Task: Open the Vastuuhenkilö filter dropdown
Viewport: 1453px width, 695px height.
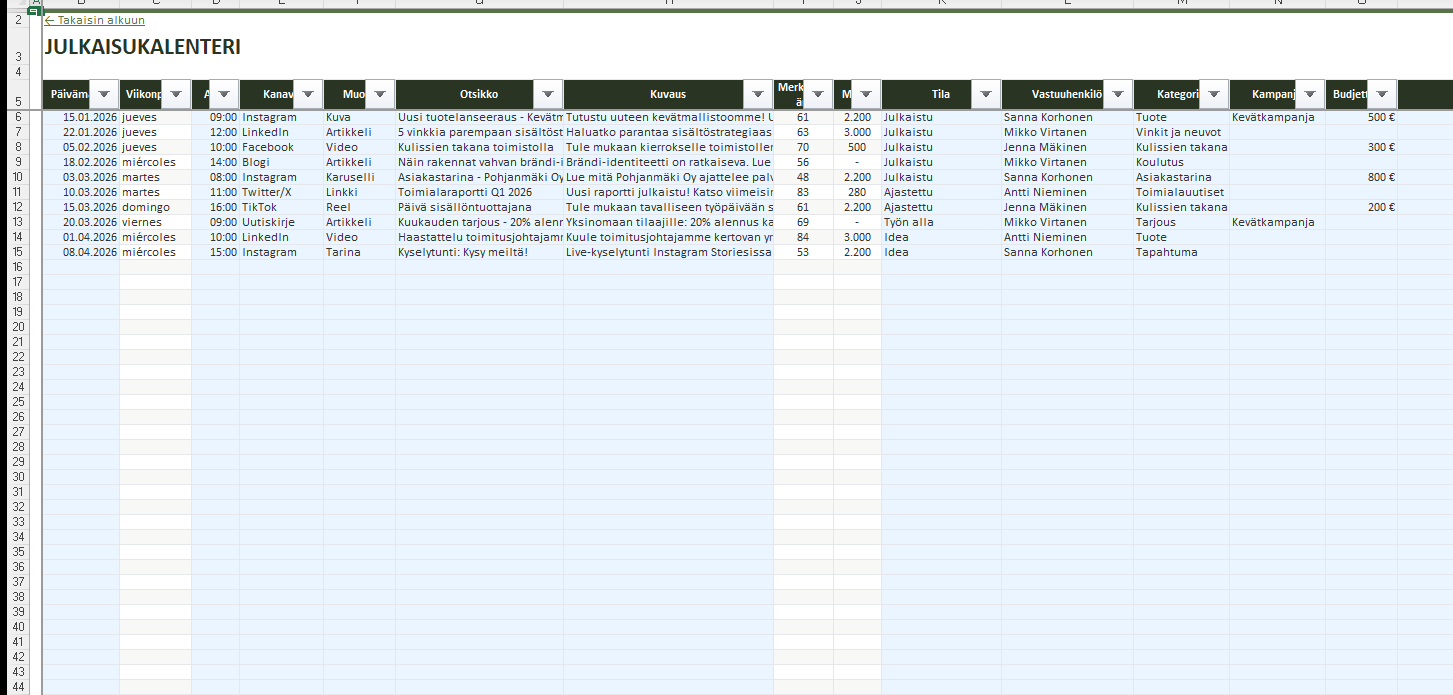Action: (1117, 94)
